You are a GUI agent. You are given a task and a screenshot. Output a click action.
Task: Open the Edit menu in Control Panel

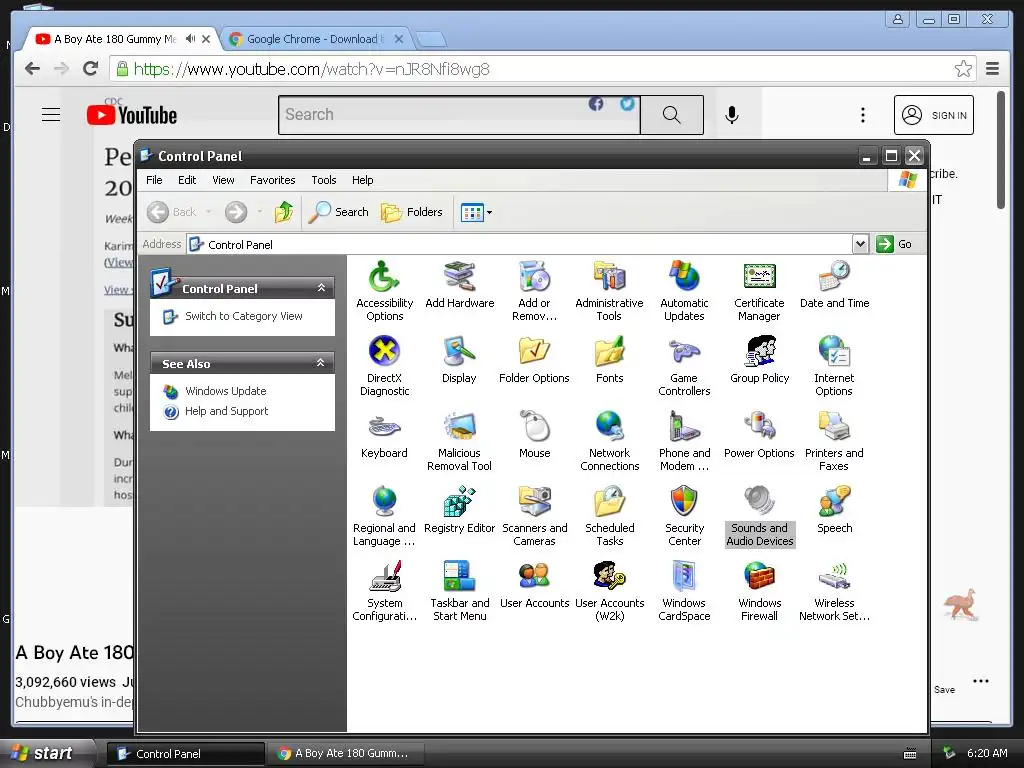(187, 180)
